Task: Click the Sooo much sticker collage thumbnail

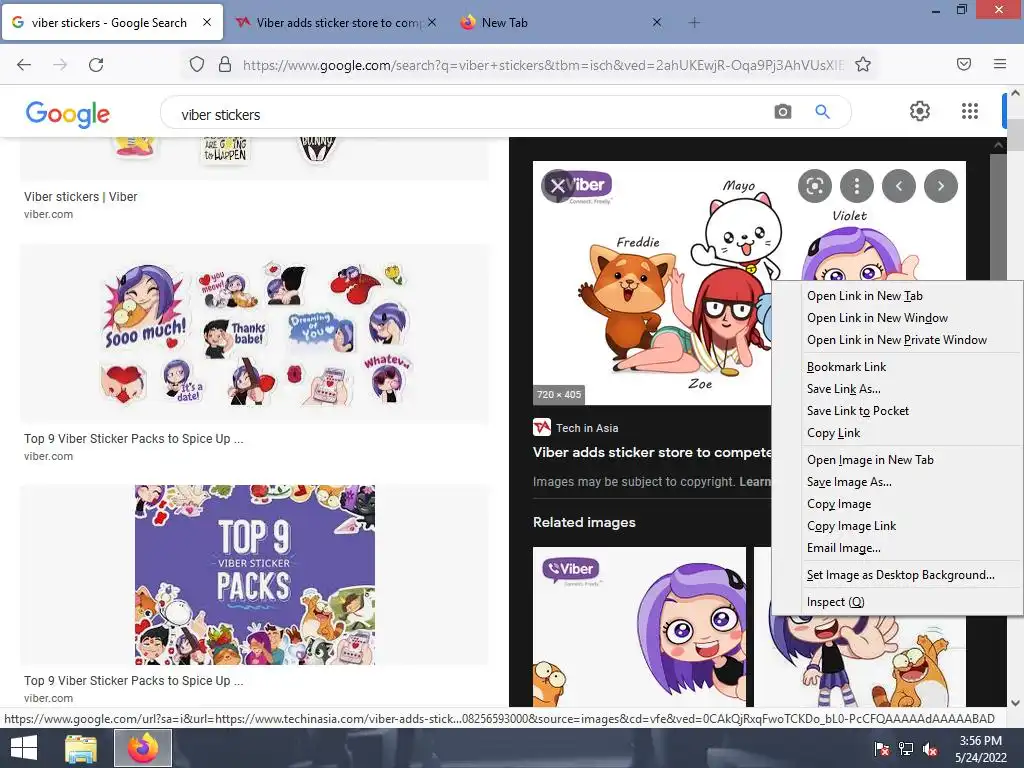Action: pyautogui.click(x=254, y=334)
